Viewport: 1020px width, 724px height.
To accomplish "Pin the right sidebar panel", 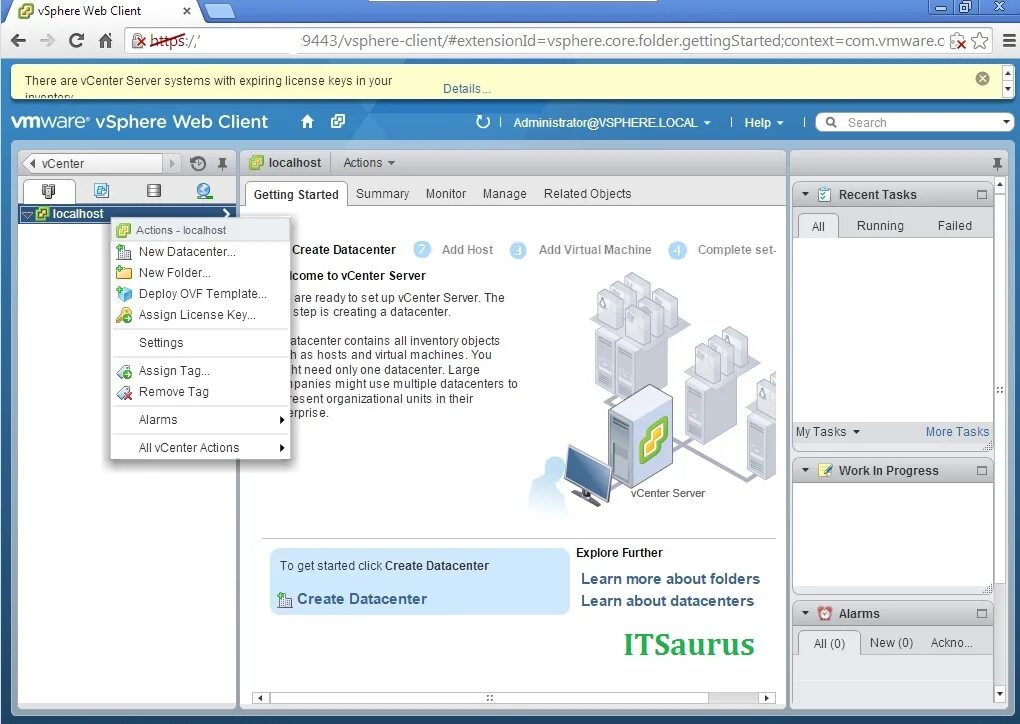I will tap(997, 163).
